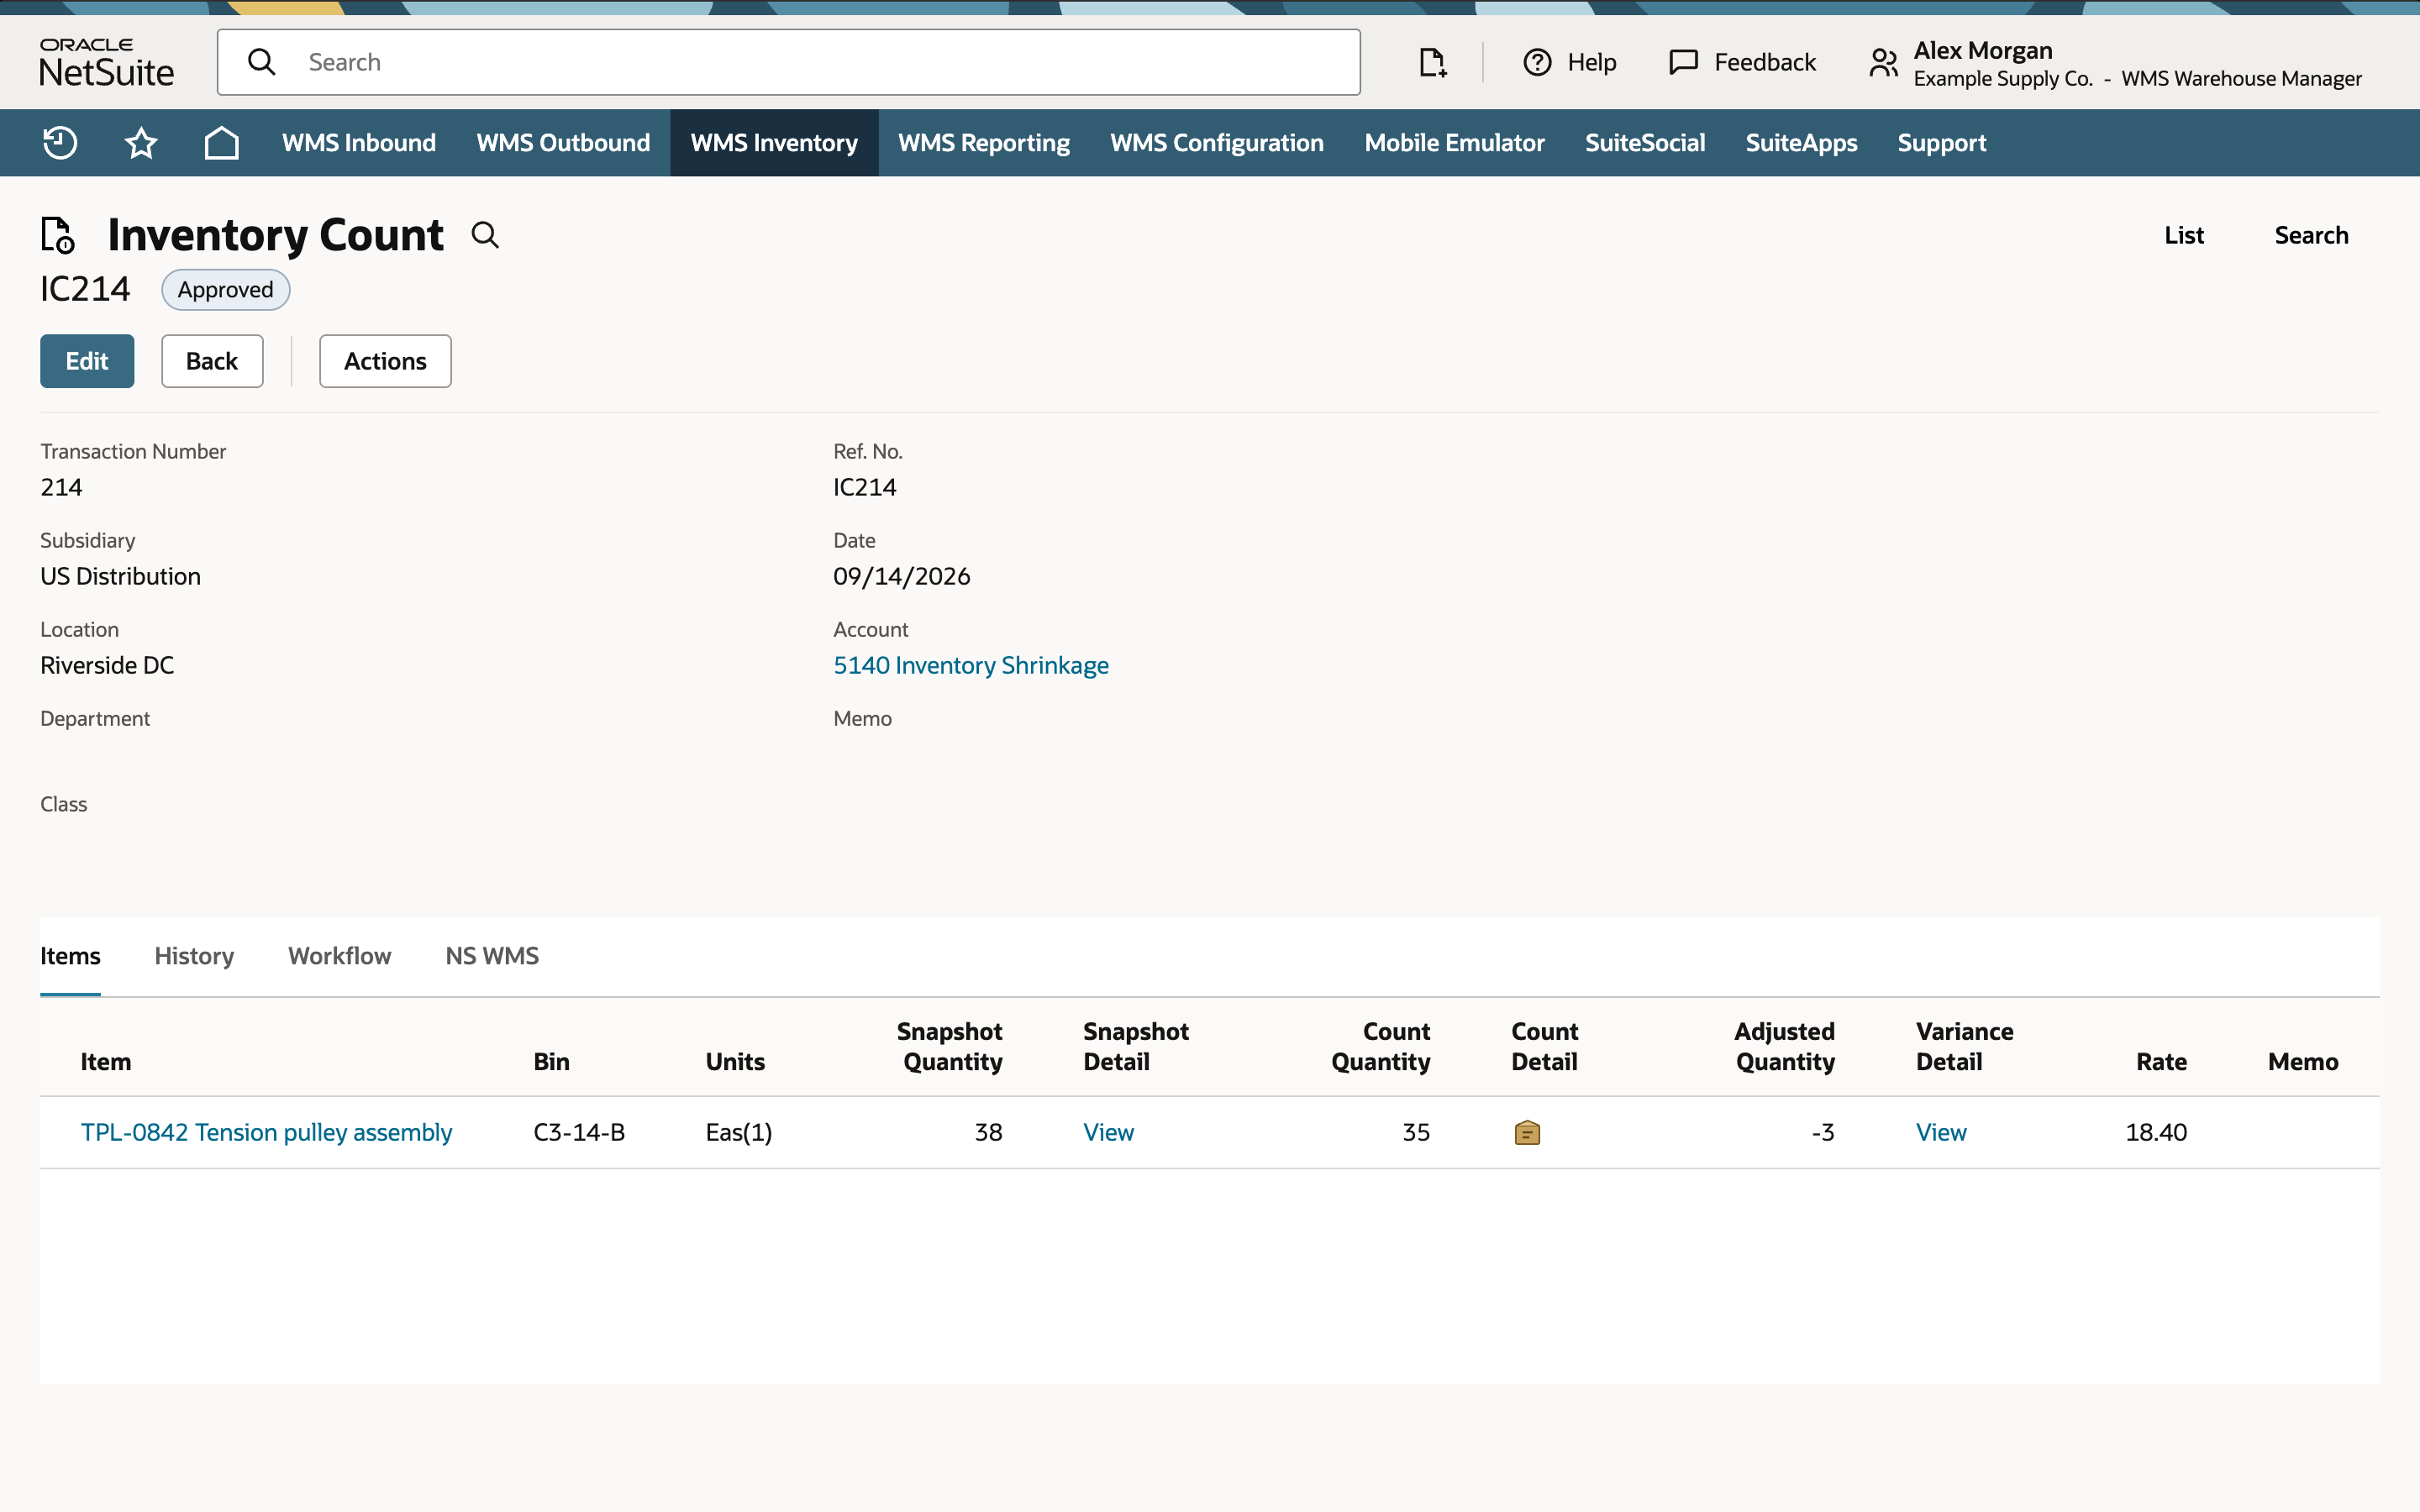This screenshot has height=1512, width=2420.
Task: Switch to the History tab
Action: tap(194, 956)
